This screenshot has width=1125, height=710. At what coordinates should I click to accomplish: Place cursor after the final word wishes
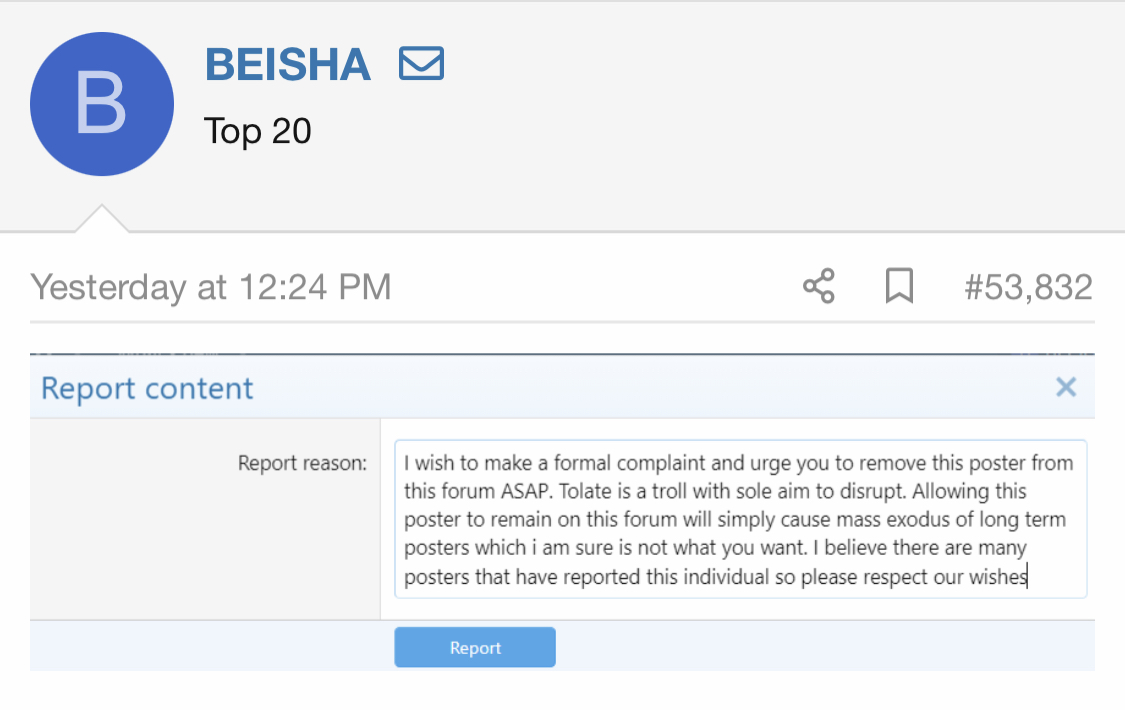[x=1029, y=577]
